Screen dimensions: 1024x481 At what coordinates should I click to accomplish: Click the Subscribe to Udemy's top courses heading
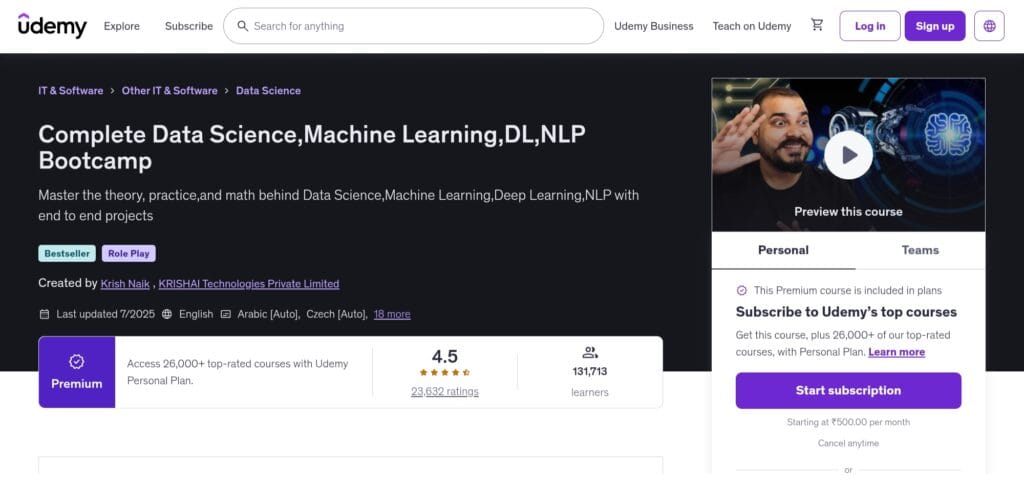(846, 312)
